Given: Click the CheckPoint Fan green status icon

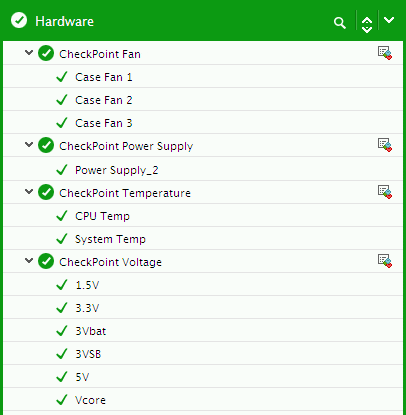Looking at the screenshot, I should [x=46, y=53].
